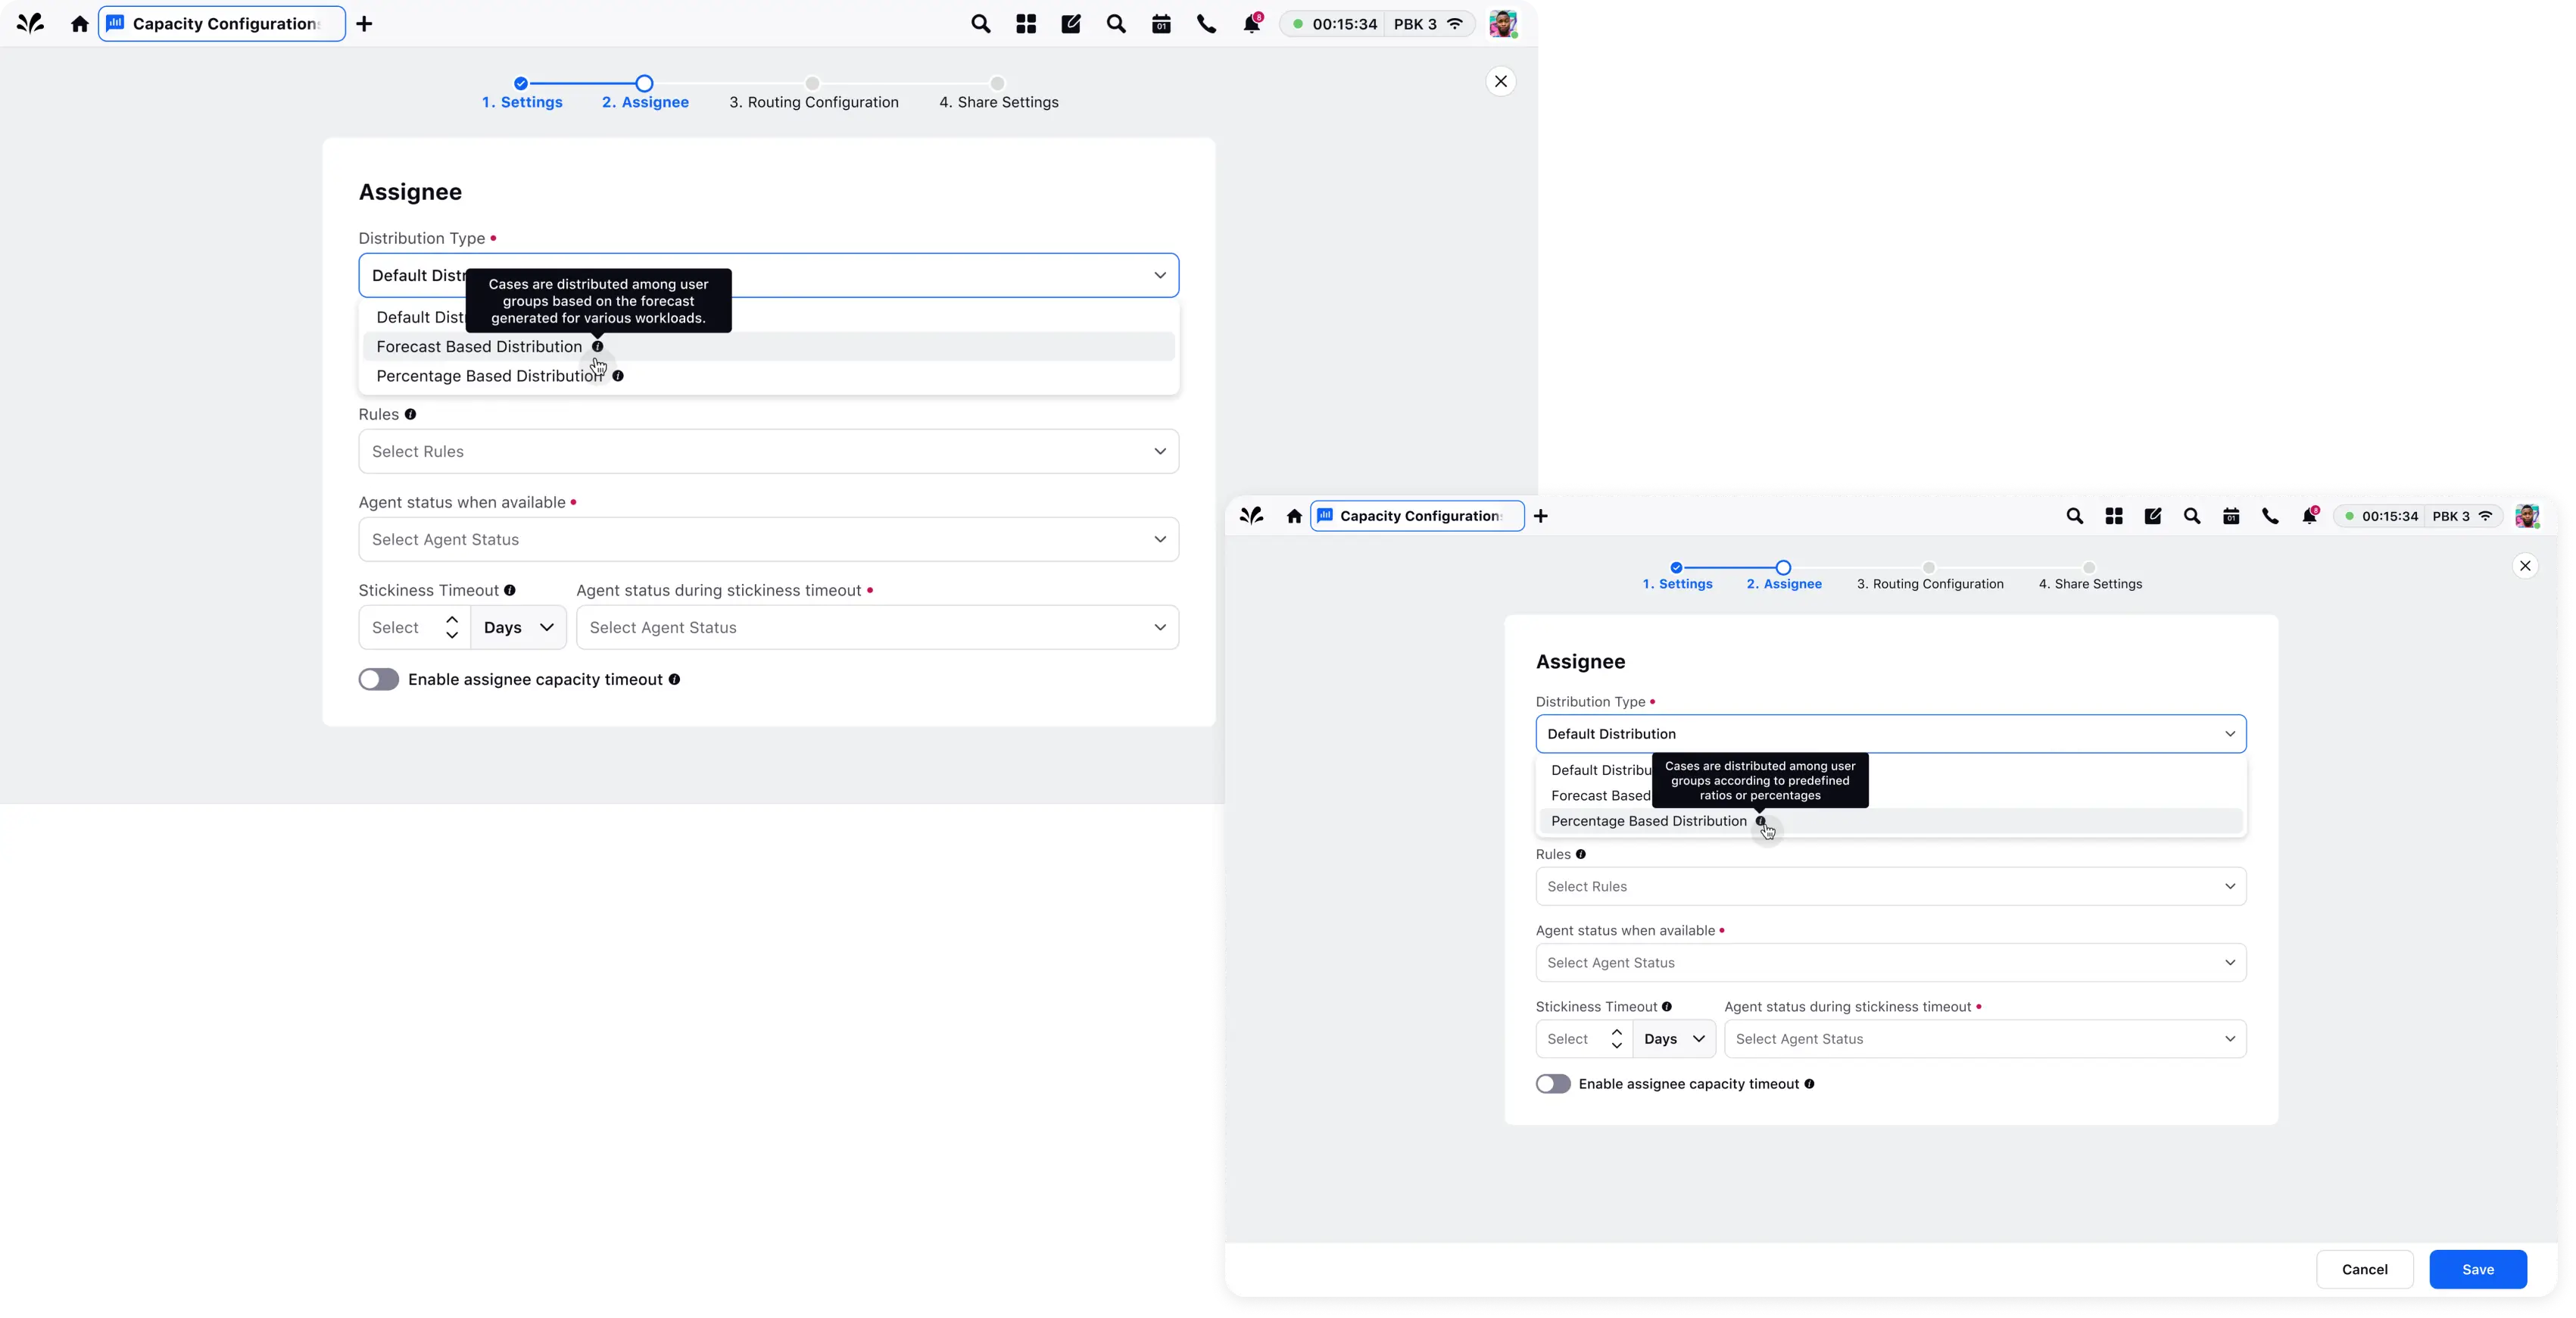Viewport: 2576px width, 1318px height.
Task: Click the home icon in top navigation
Action: [x=79, y=23]
